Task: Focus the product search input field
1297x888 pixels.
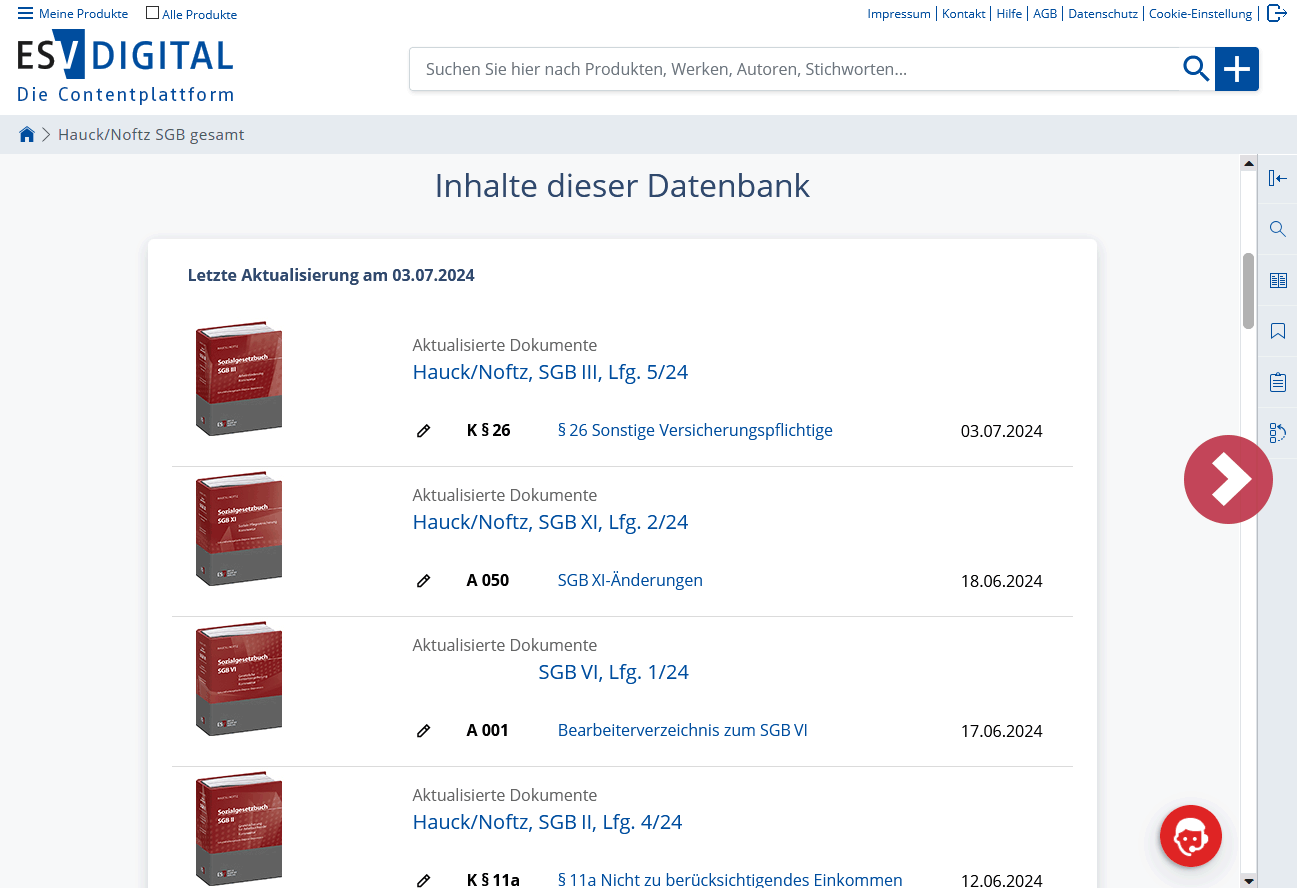Action: coord(795,69)
